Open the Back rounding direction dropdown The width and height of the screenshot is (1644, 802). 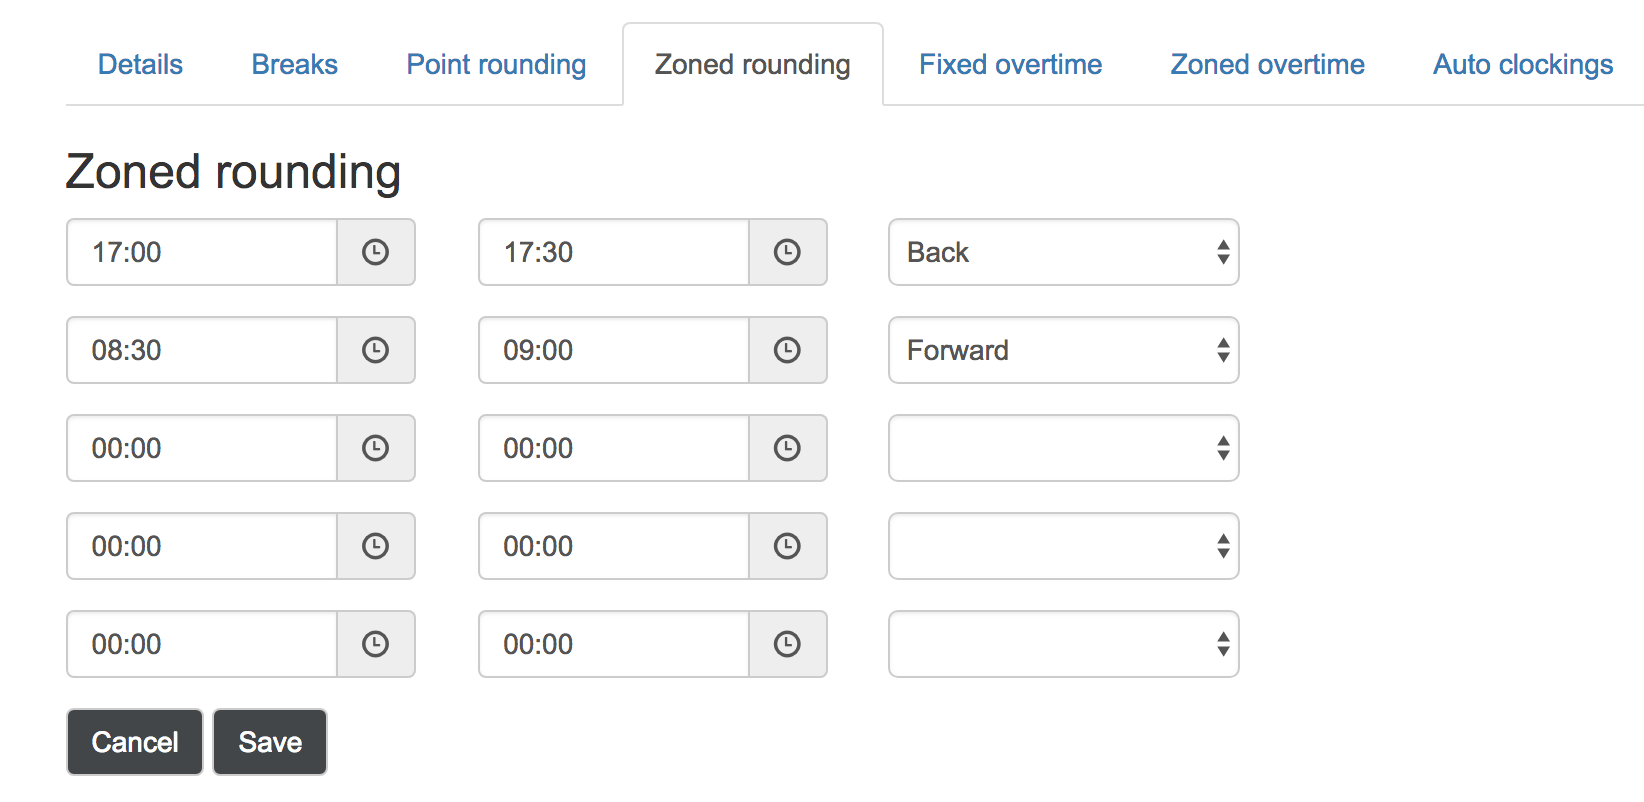(1064, 252)
